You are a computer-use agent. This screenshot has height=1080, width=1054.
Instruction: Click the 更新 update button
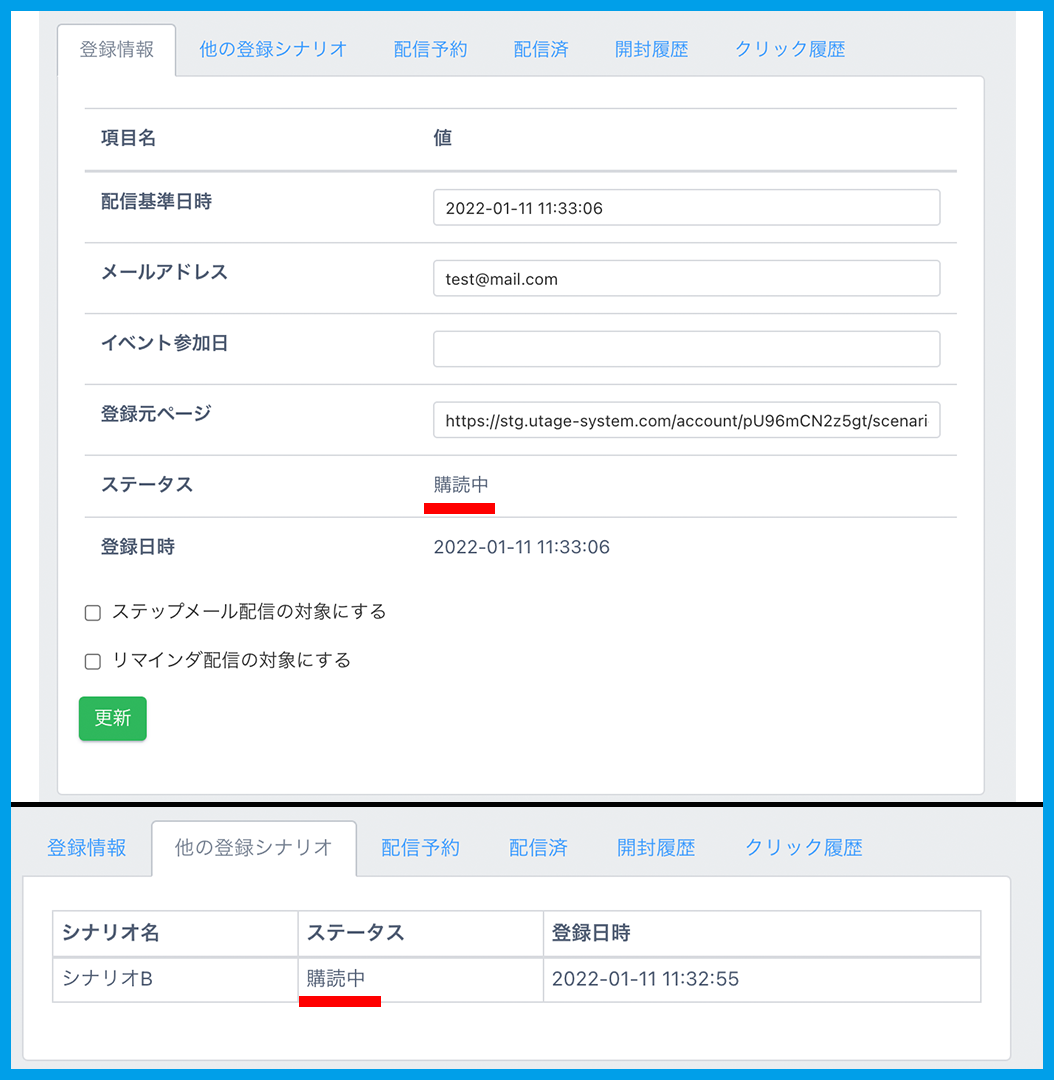click(112, 718)
